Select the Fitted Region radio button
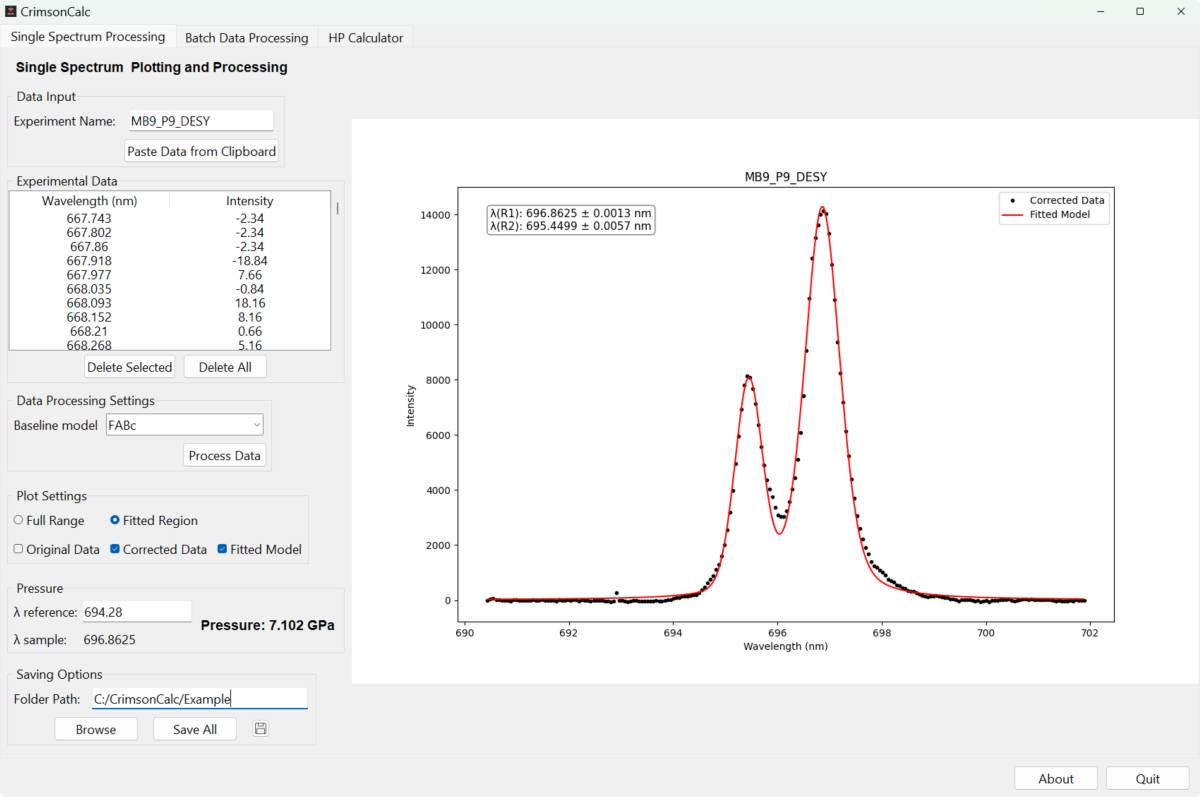 tap(115, 520)
